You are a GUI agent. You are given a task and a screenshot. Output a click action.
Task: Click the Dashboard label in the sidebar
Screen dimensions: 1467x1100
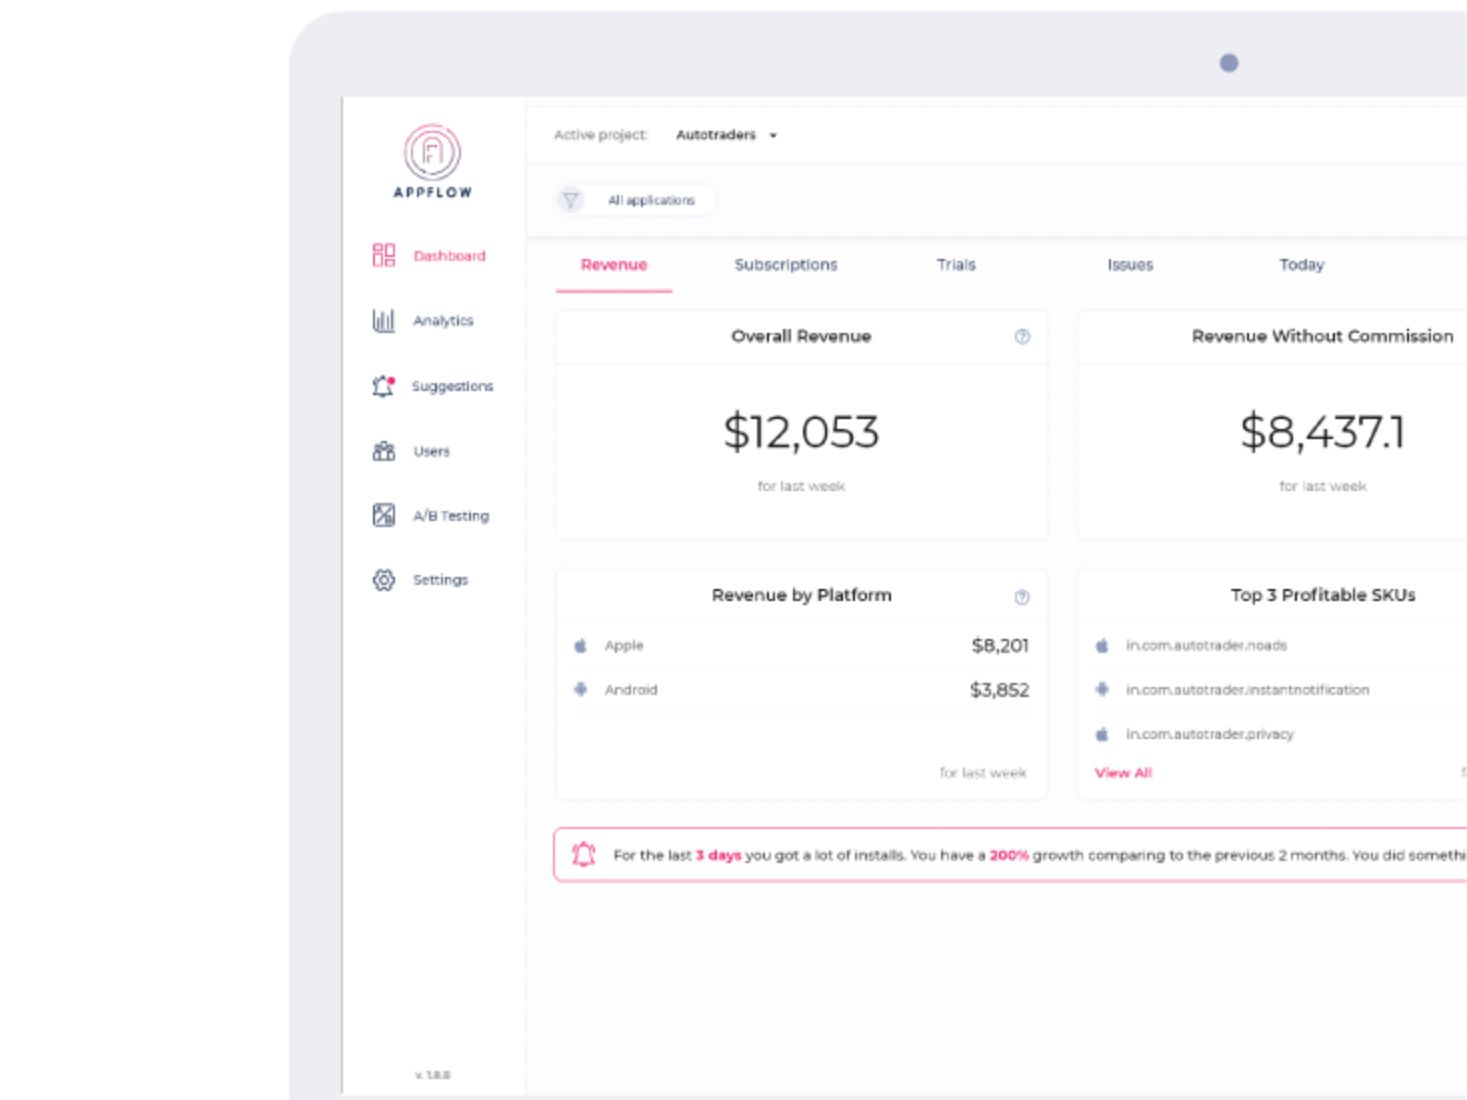[449, 256]
